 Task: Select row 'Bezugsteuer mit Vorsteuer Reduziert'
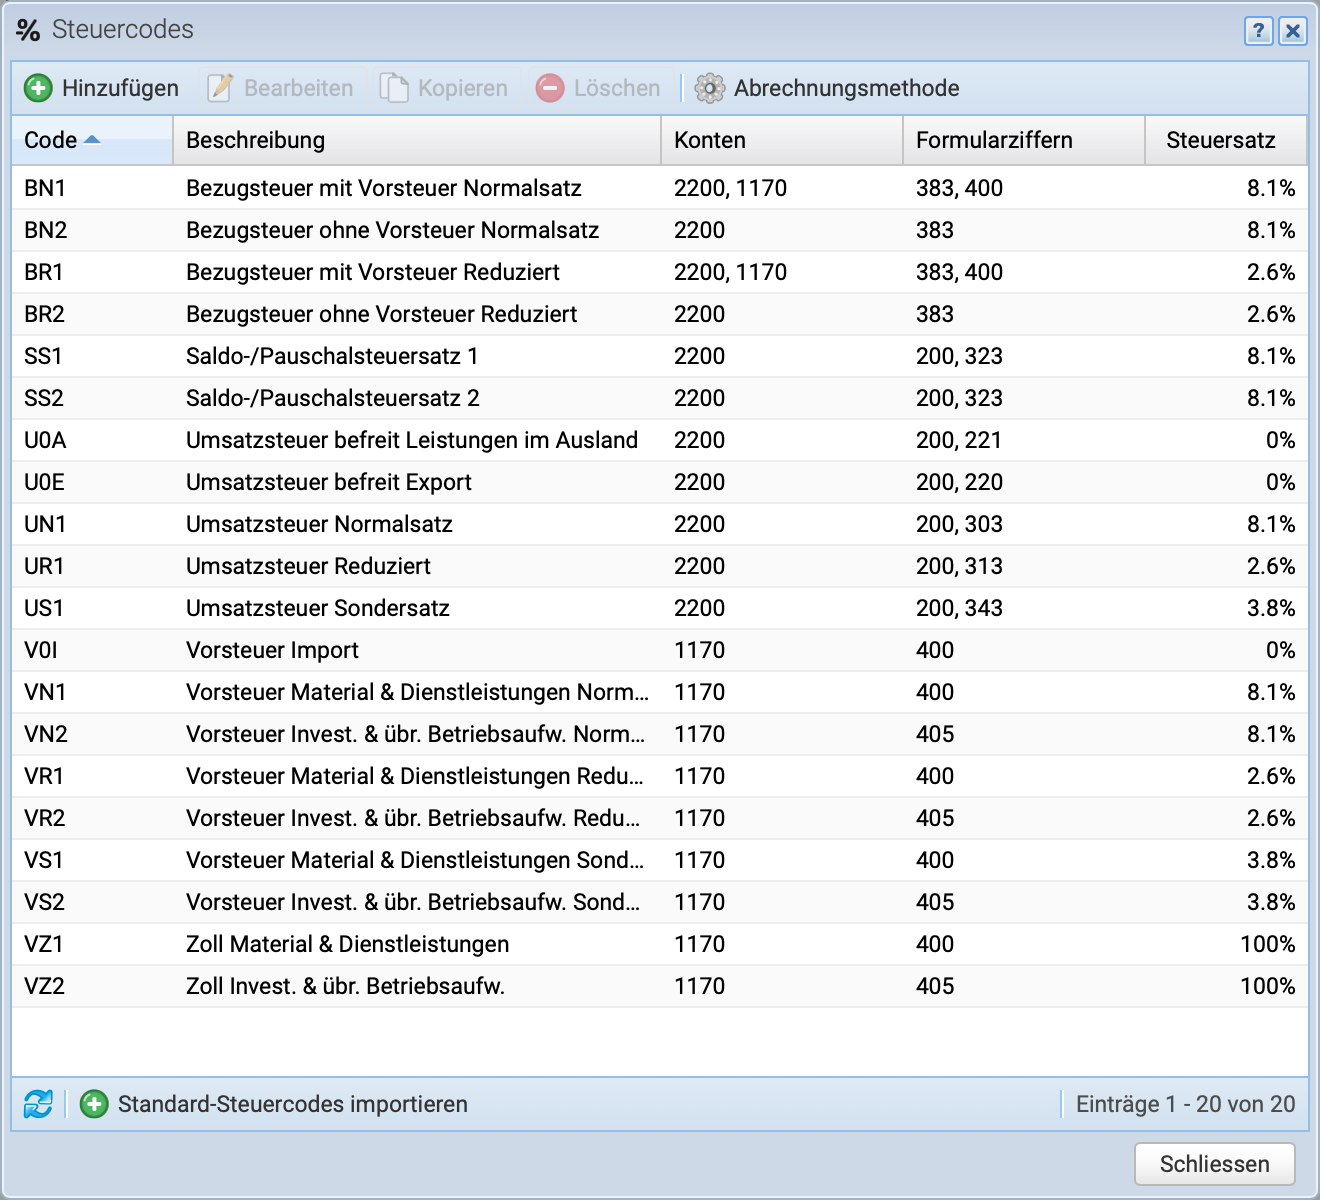click(660, 272)
